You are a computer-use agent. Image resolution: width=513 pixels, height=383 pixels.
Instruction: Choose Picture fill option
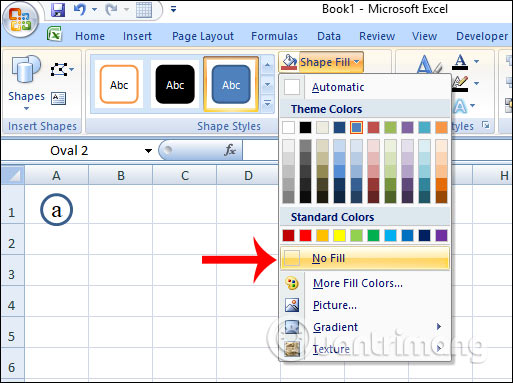365,305
